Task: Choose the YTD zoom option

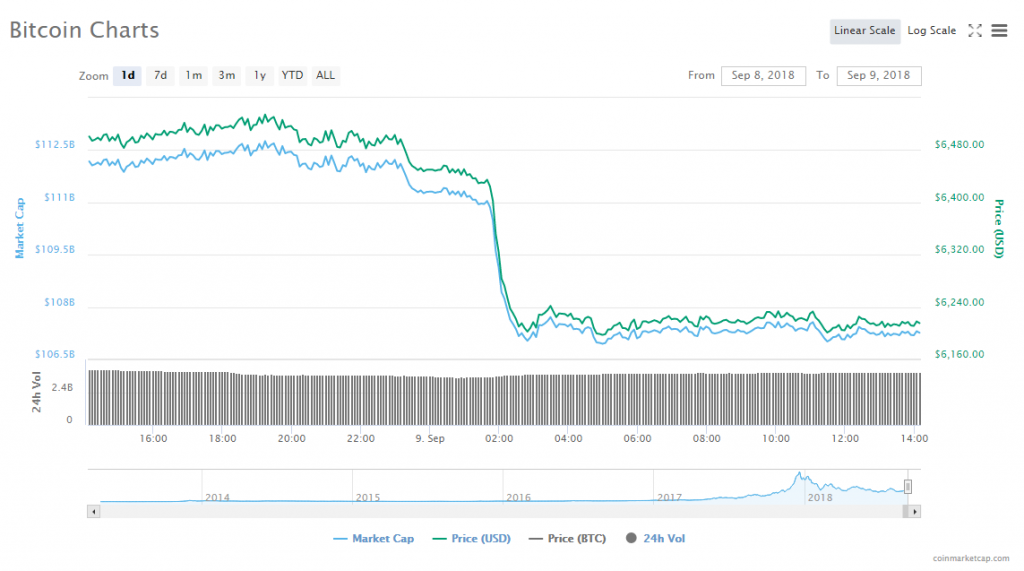Action: [292, 76]
